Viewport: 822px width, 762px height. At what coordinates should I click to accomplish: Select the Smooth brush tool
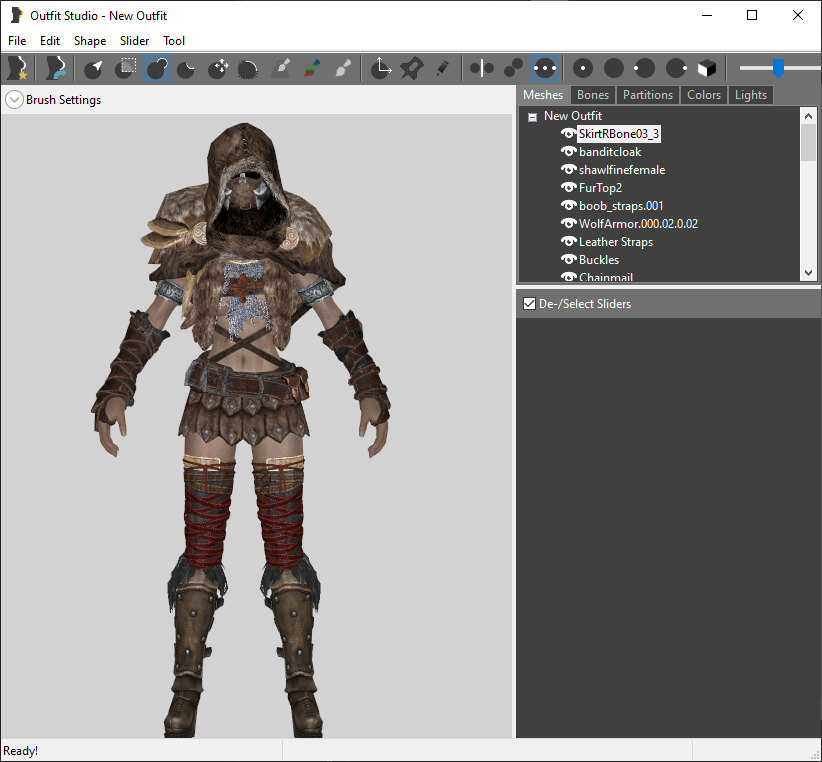point(248,68)
